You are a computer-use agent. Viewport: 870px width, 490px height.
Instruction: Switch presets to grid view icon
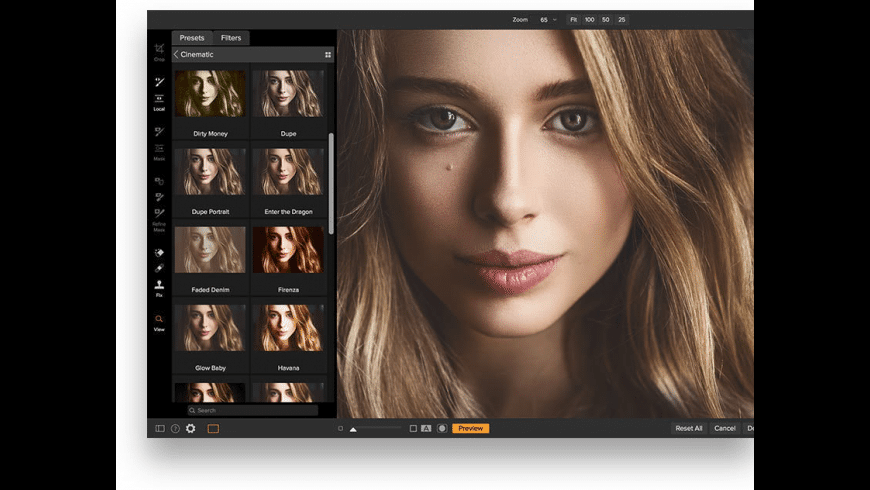(x=328, y=54)
